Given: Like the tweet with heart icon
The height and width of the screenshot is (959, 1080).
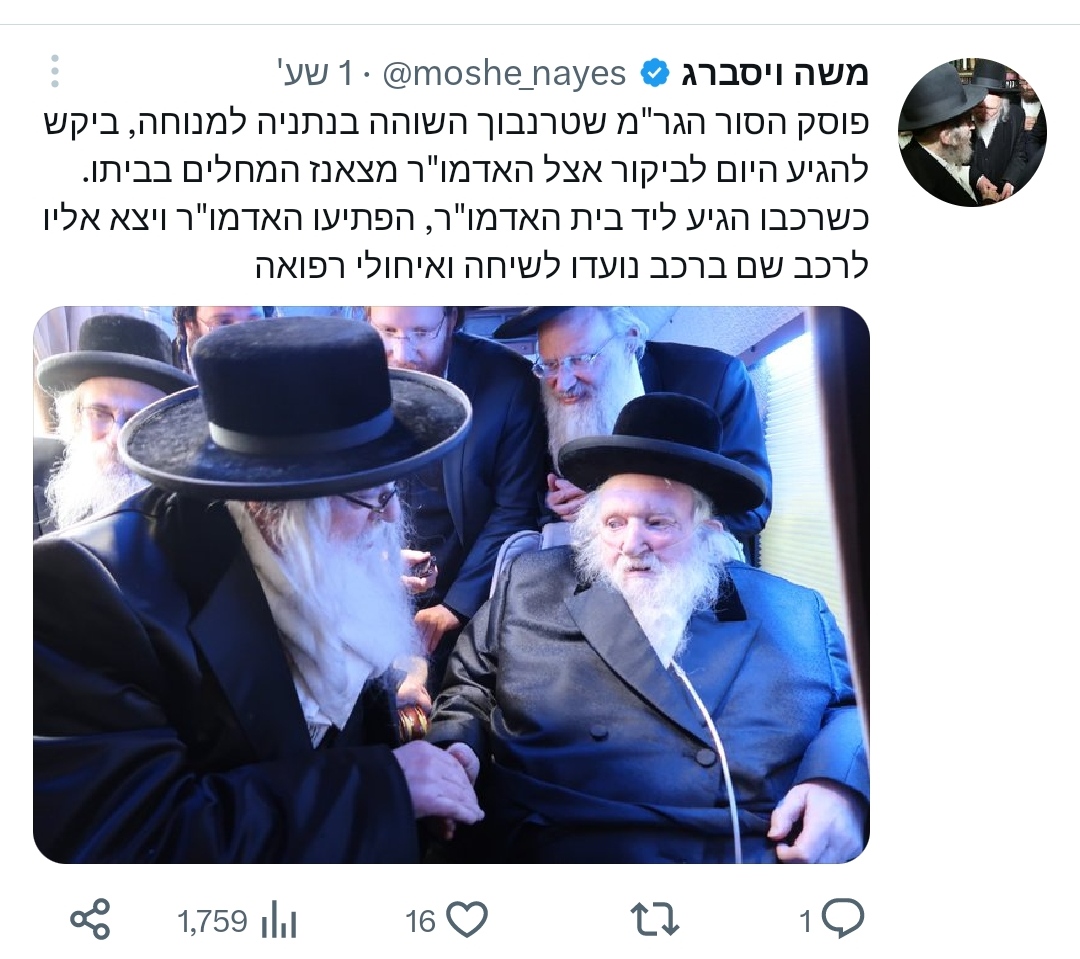Looking at the screenshot, I should [467, 920].
